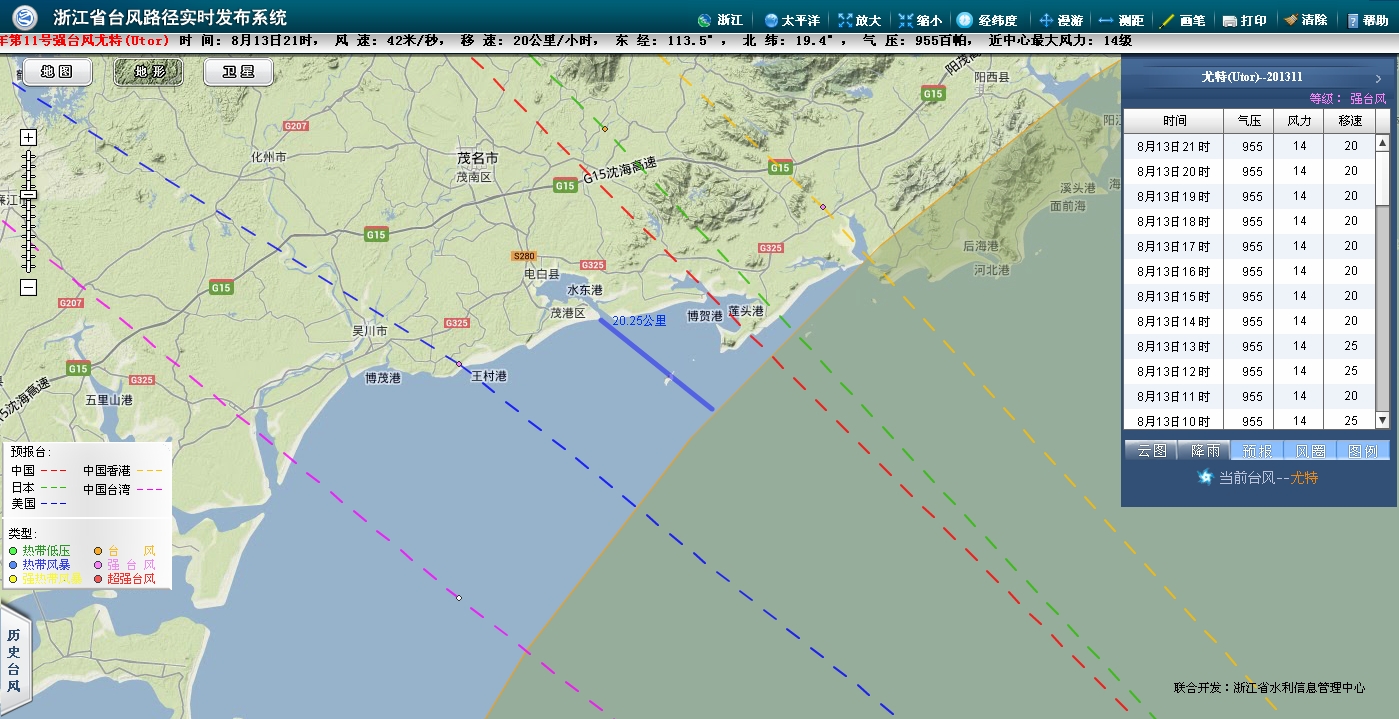Switch view to 太平洋 (Pacific)
The image size is (1399, 719).
(771, 20)
